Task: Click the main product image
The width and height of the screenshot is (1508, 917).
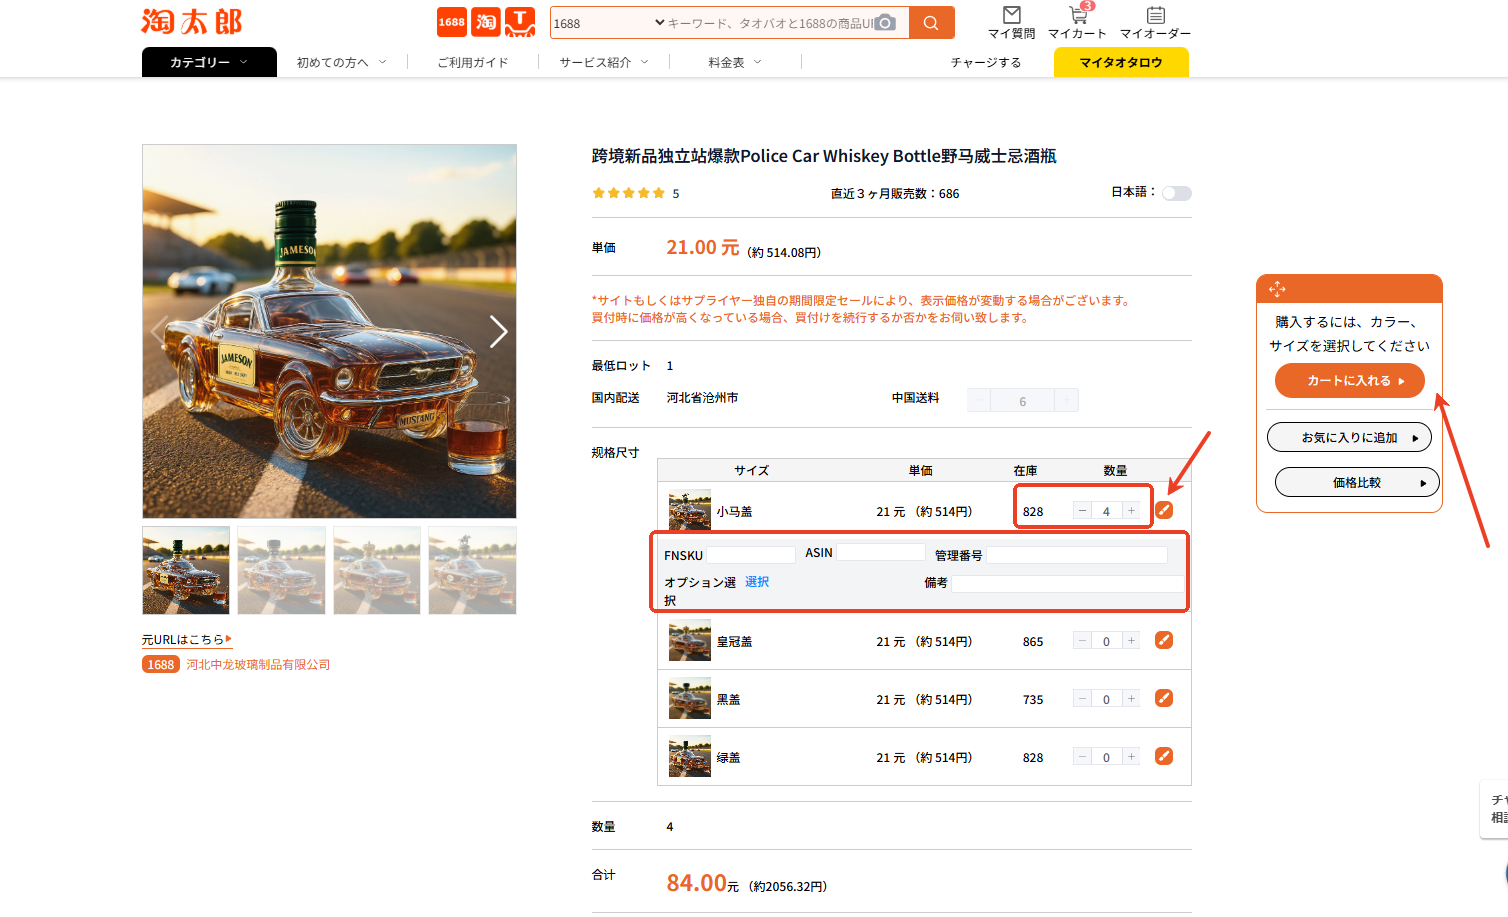Action: [329, 331]
